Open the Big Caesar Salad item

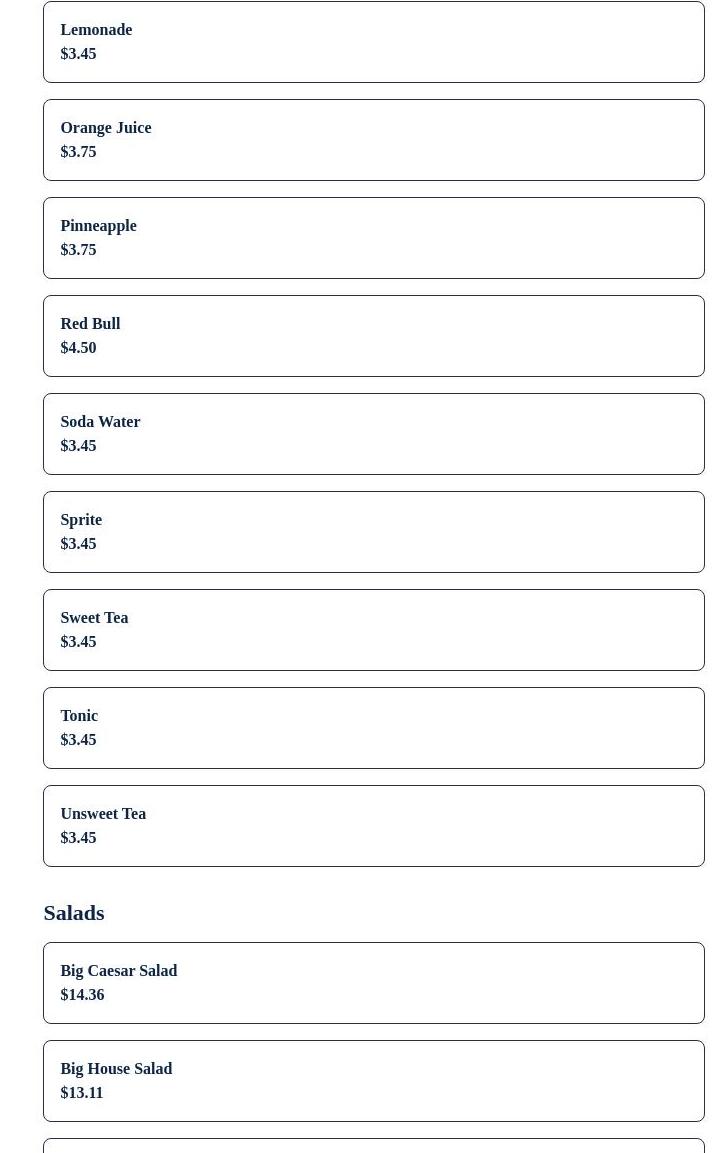pos(373,983)
